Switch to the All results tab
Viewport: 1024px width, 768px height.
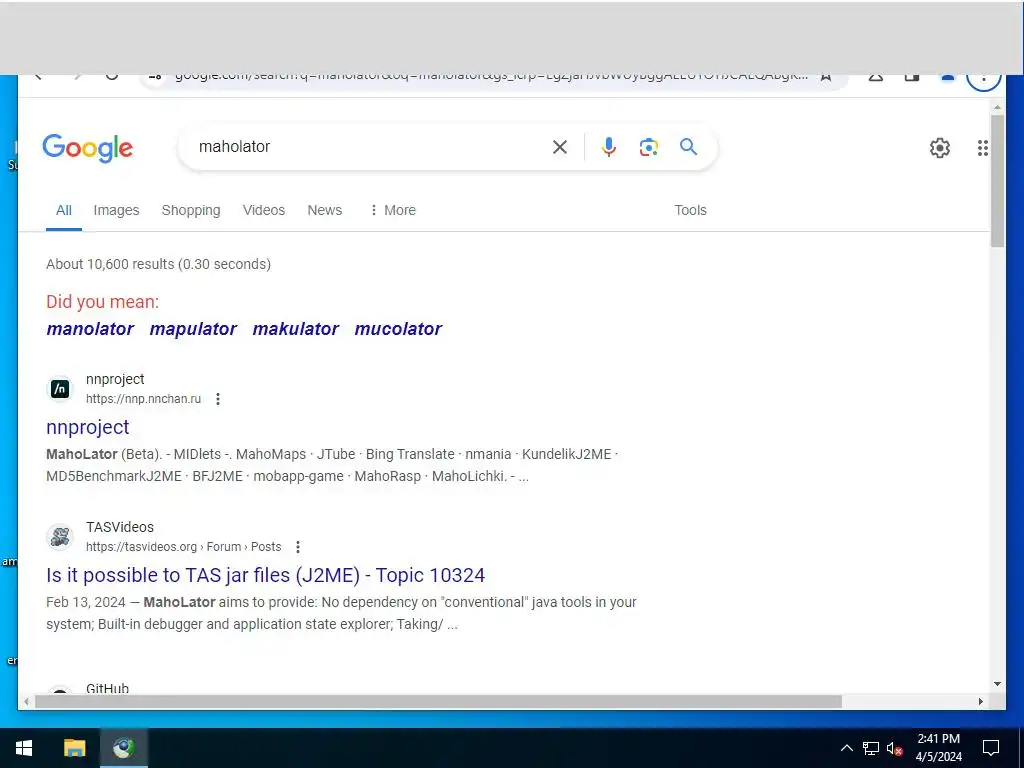pyautogui.click(x=64, y=210)
